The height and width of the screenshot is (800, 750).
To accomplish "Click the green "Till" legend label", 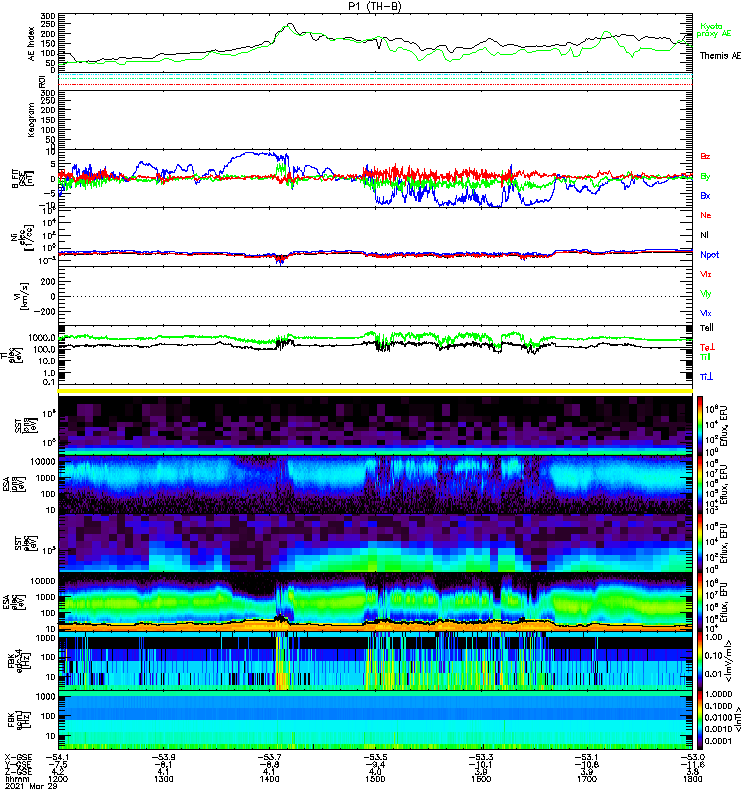I will tap(705, 357).
